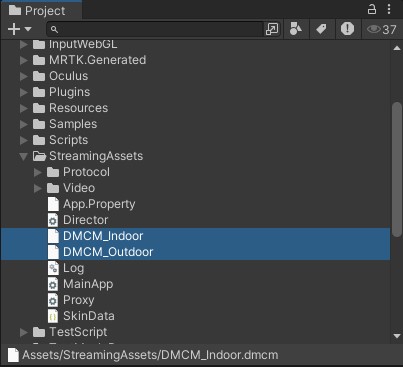Open the Project panel more options menu
The width and height of the screenshot is (403, 367).
[x=389, y=9]
